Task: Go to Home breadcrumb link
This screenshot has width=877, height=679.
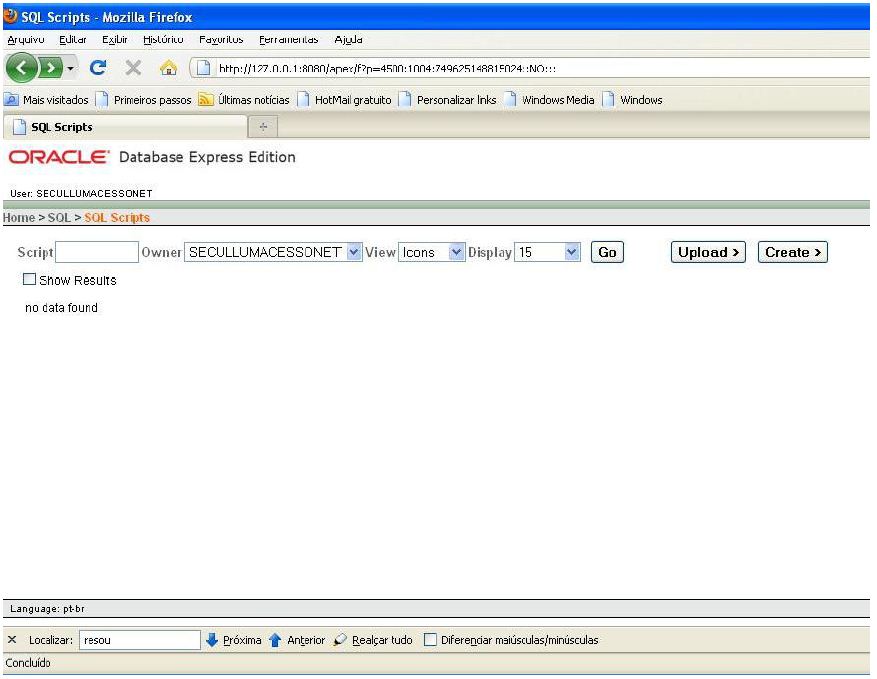Action: 18,218
